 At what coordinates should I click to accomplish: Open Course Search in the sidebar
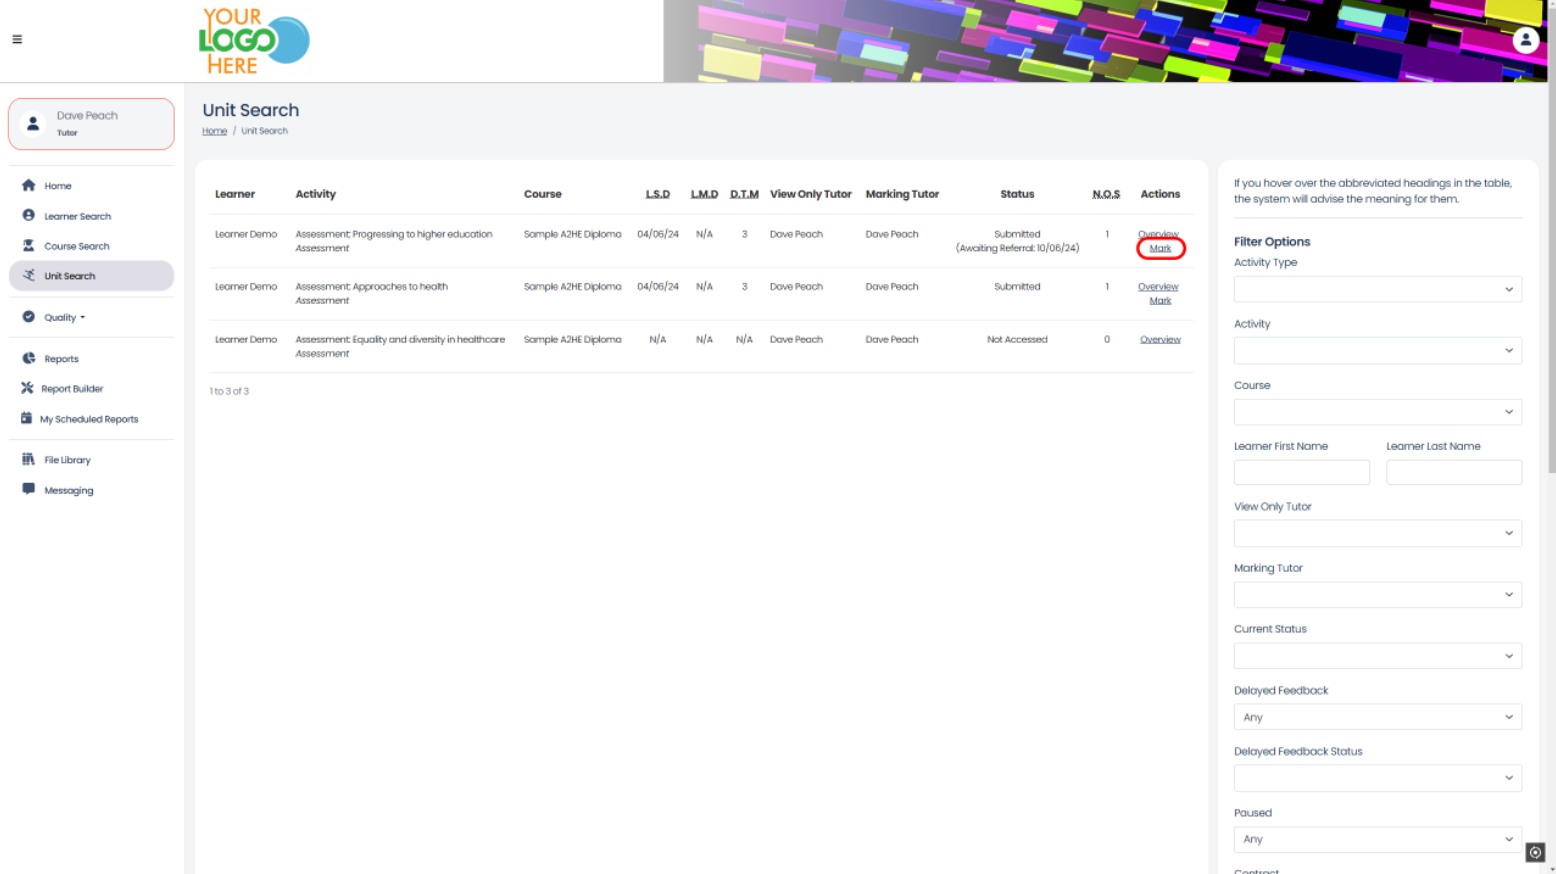coord(76,246)
